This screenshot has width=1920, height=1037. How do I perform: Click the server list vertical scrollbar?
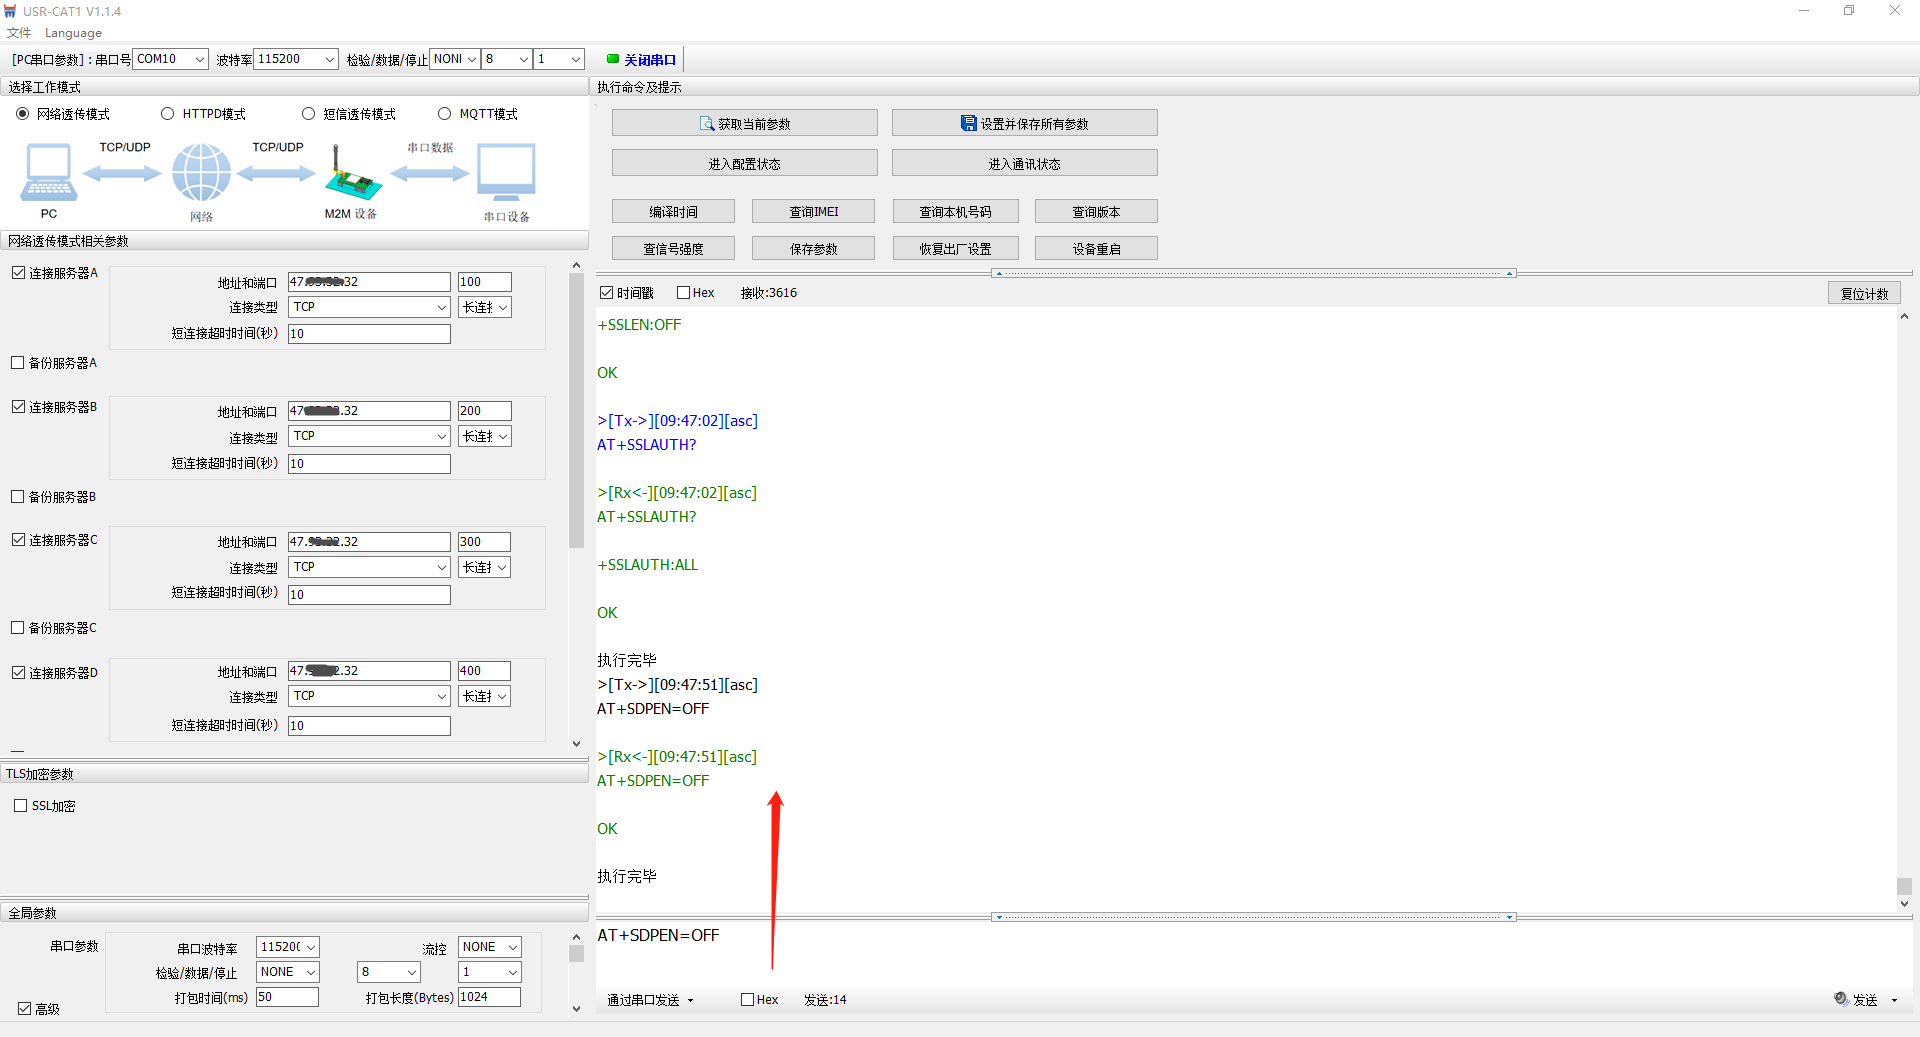(576, 410)
